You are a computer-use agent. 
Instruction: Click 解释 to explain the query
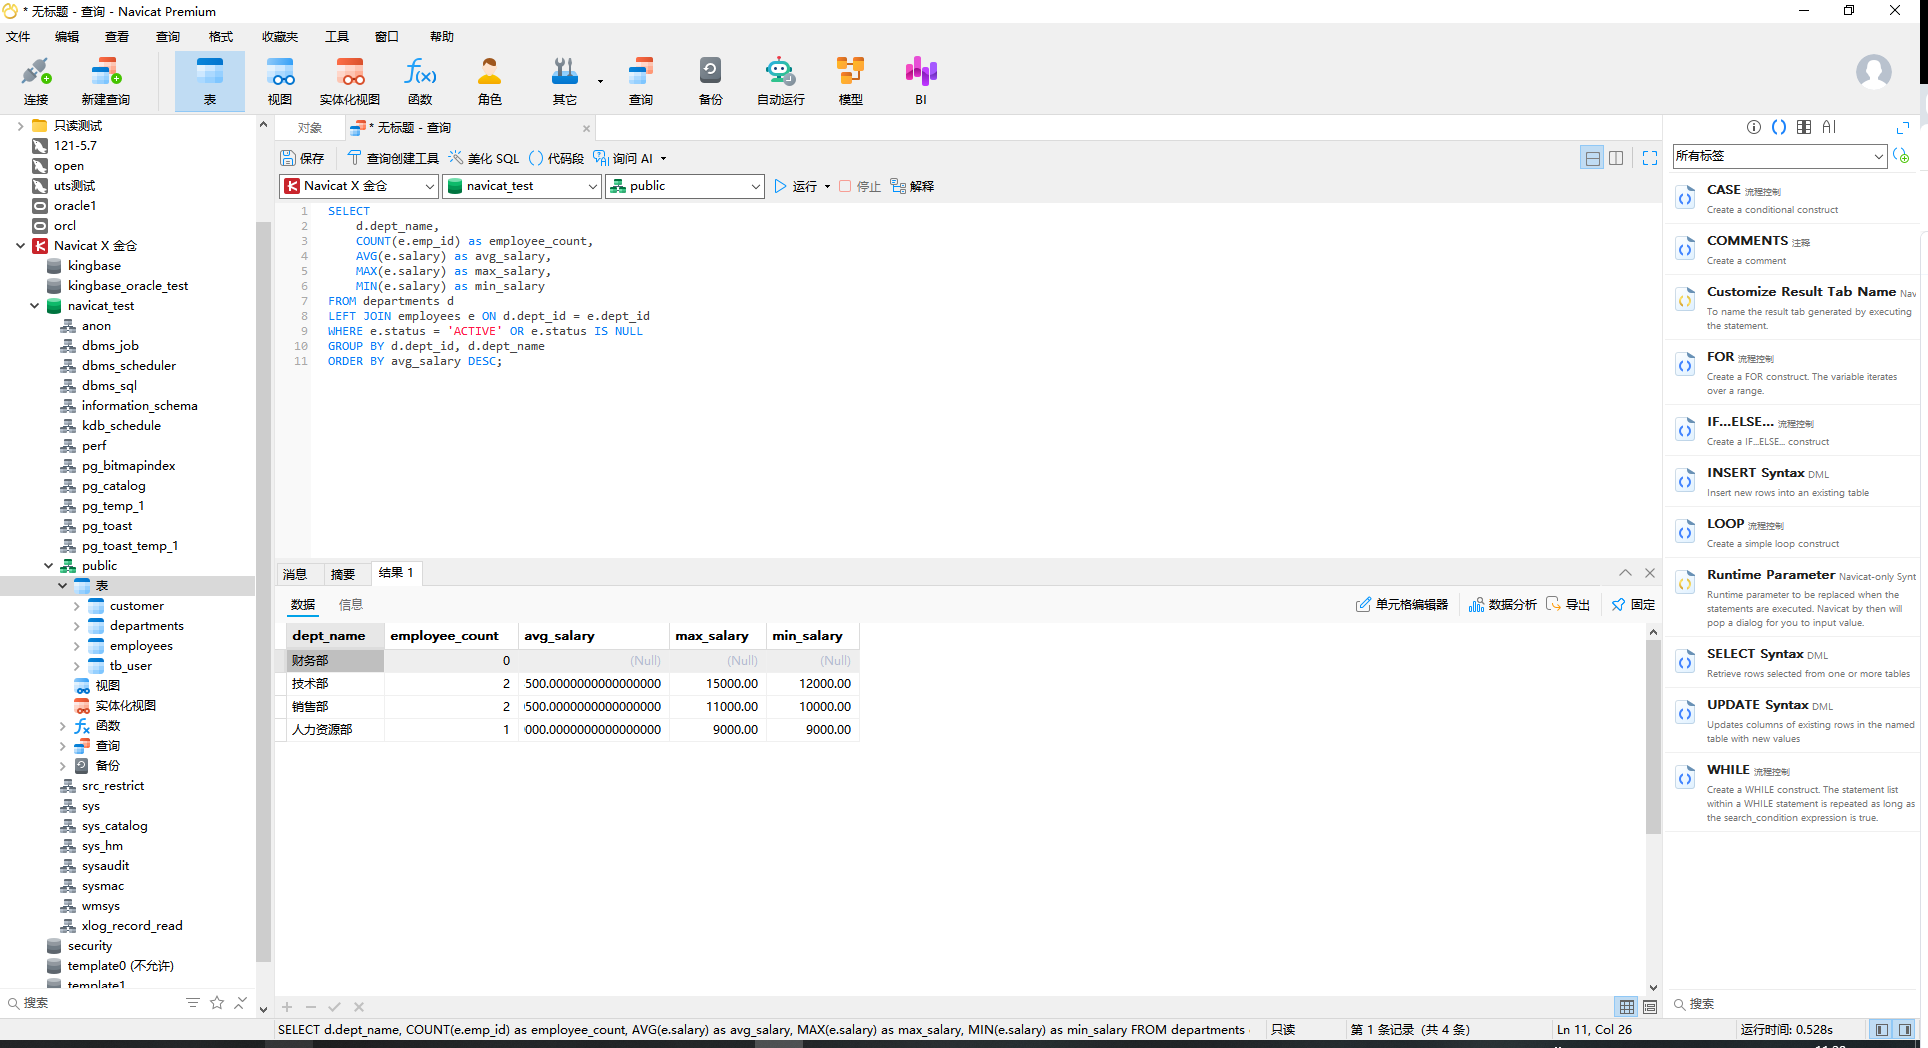(x=912, y=186)
